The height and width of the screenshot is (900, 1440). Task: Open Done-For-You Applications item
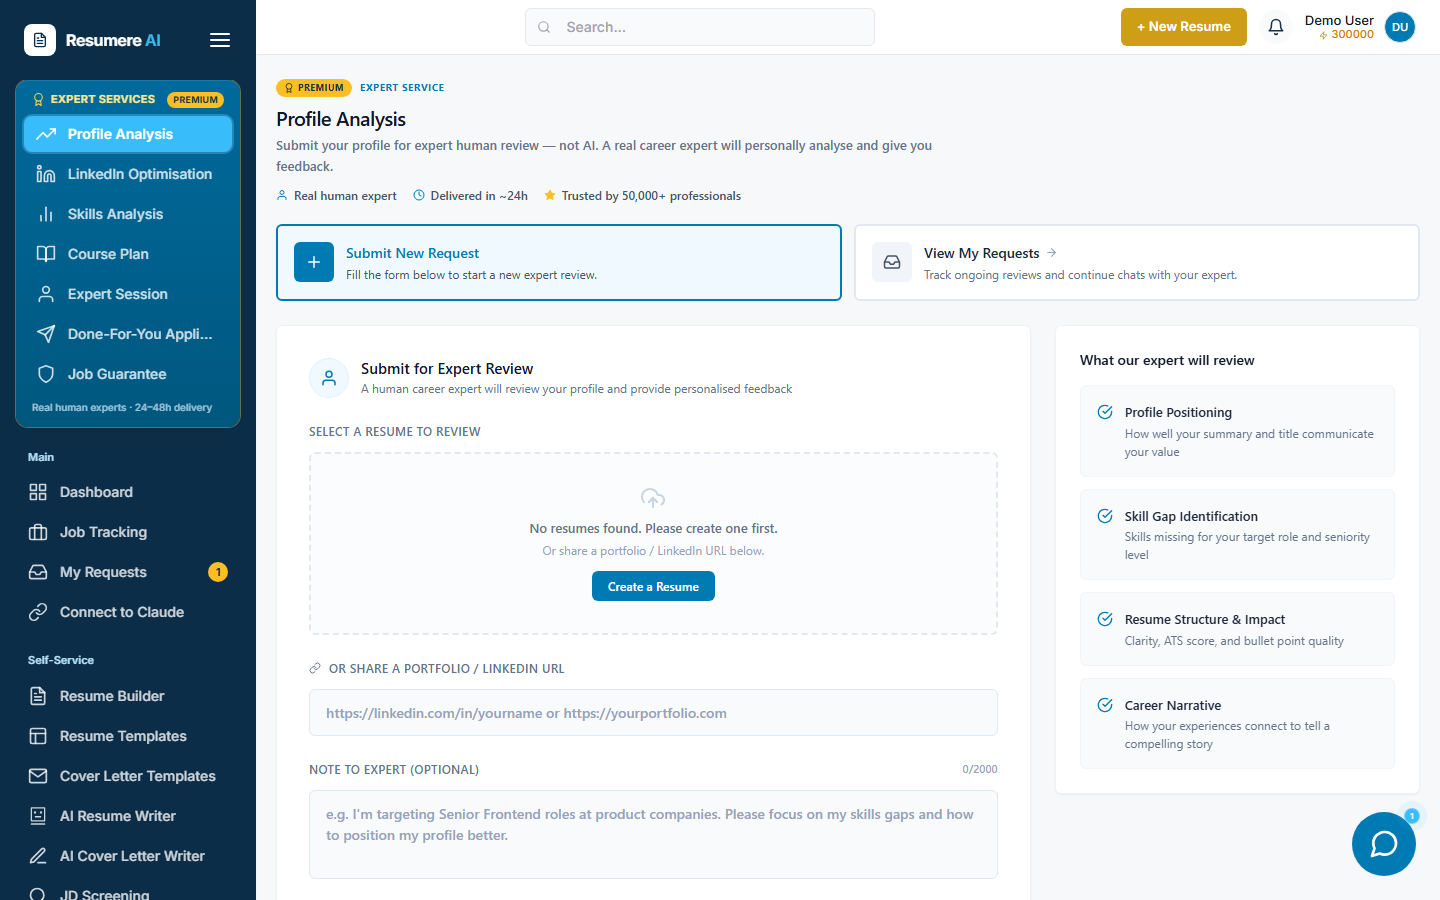pos(128,334)
